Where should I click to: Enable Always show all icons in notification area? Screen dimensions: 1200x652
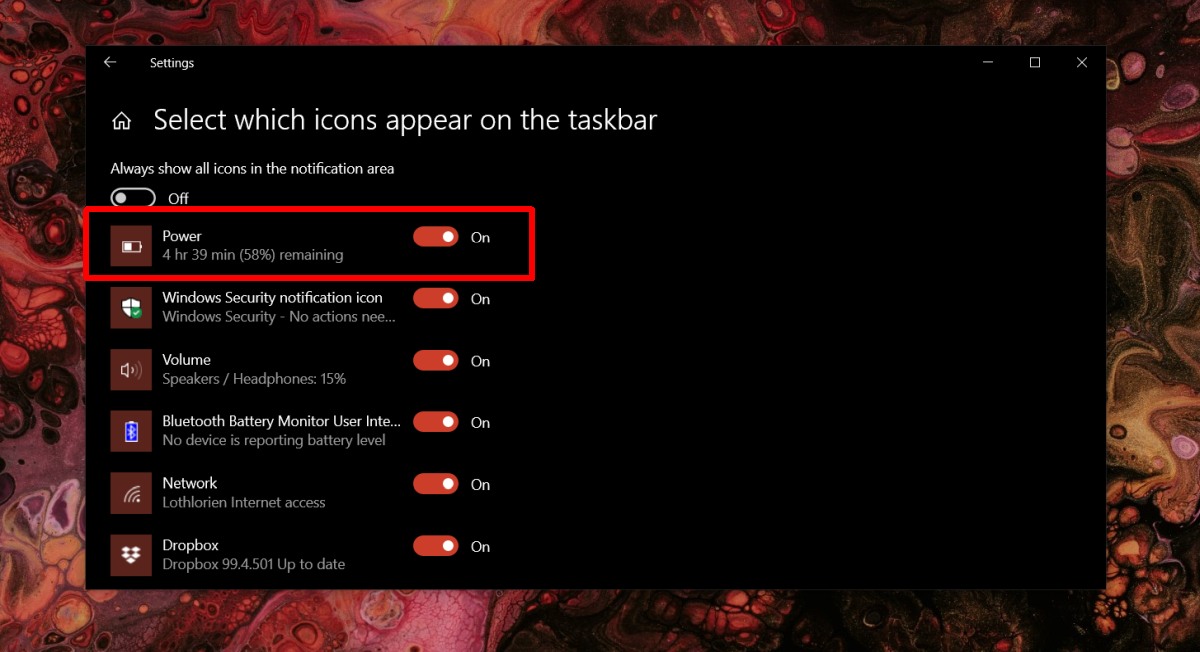point(133,198)
